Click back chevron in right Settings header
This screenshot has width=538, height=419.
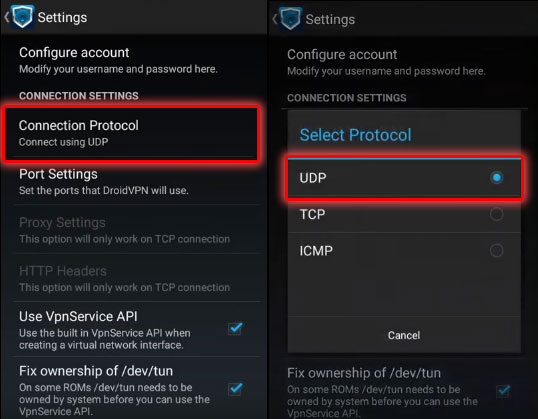274,19
